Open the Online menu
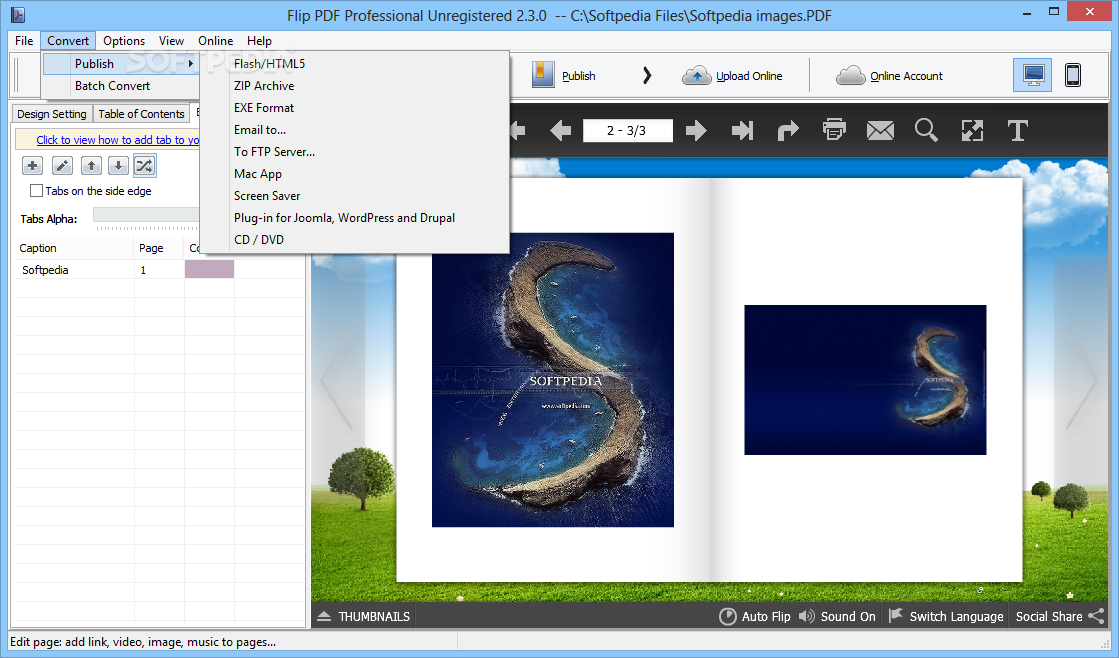 coord(216,41)
